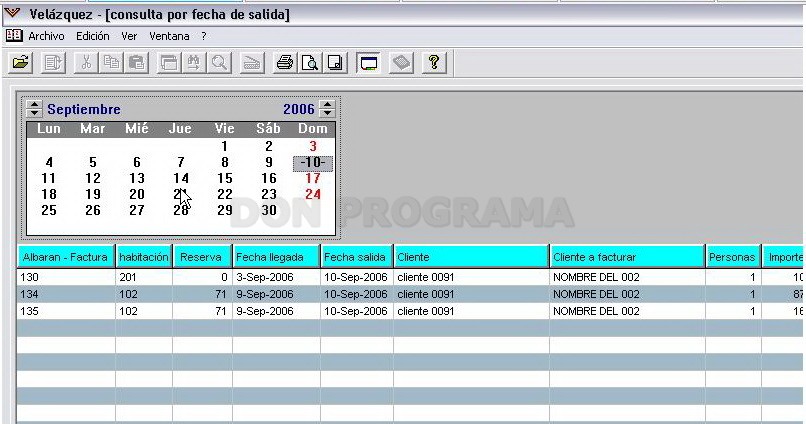Click the copy documents toolbar icon

[111, 63]
